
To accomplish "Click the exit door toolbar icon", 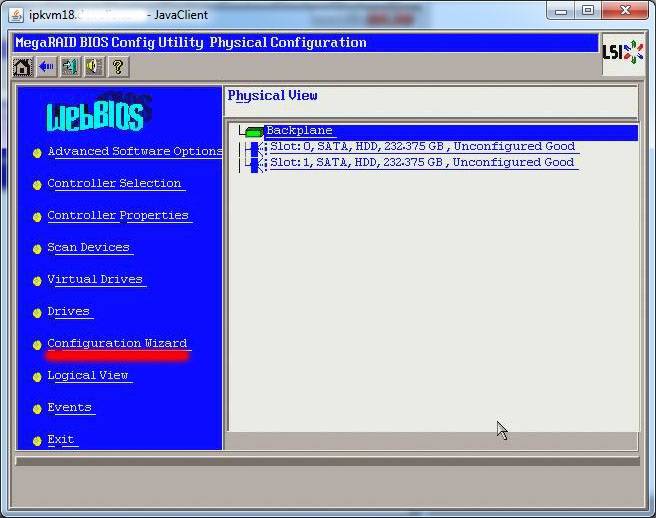I will [70, 67].
